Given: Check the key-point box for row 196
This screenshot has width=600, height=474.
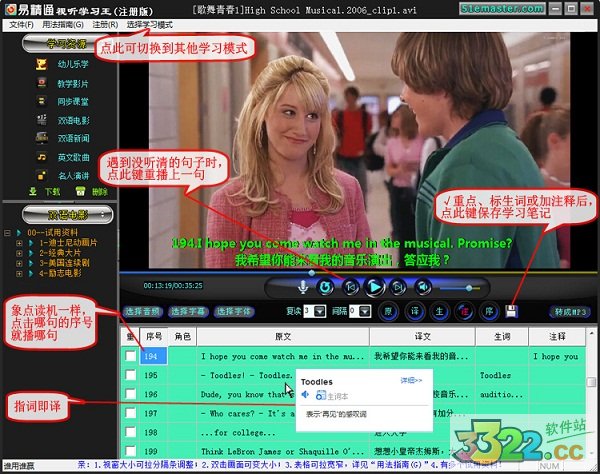Looking at the screenshot, I should (130, 394).
